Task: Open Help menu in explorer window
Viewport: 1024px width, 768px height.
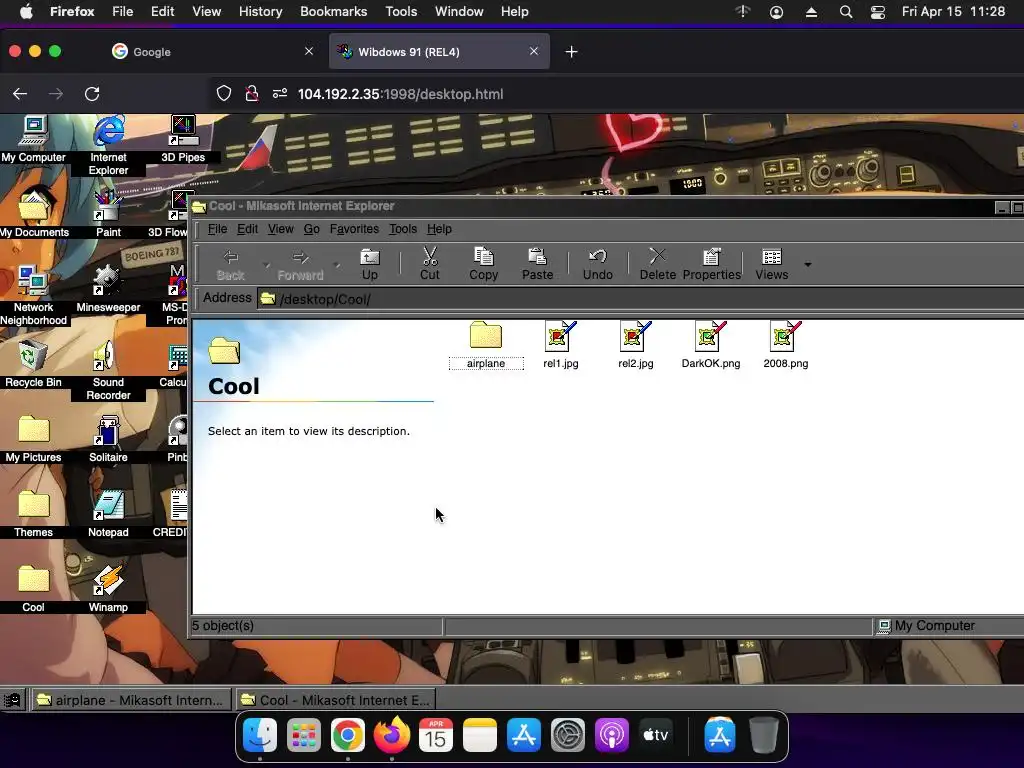Action: coord(440,229)
